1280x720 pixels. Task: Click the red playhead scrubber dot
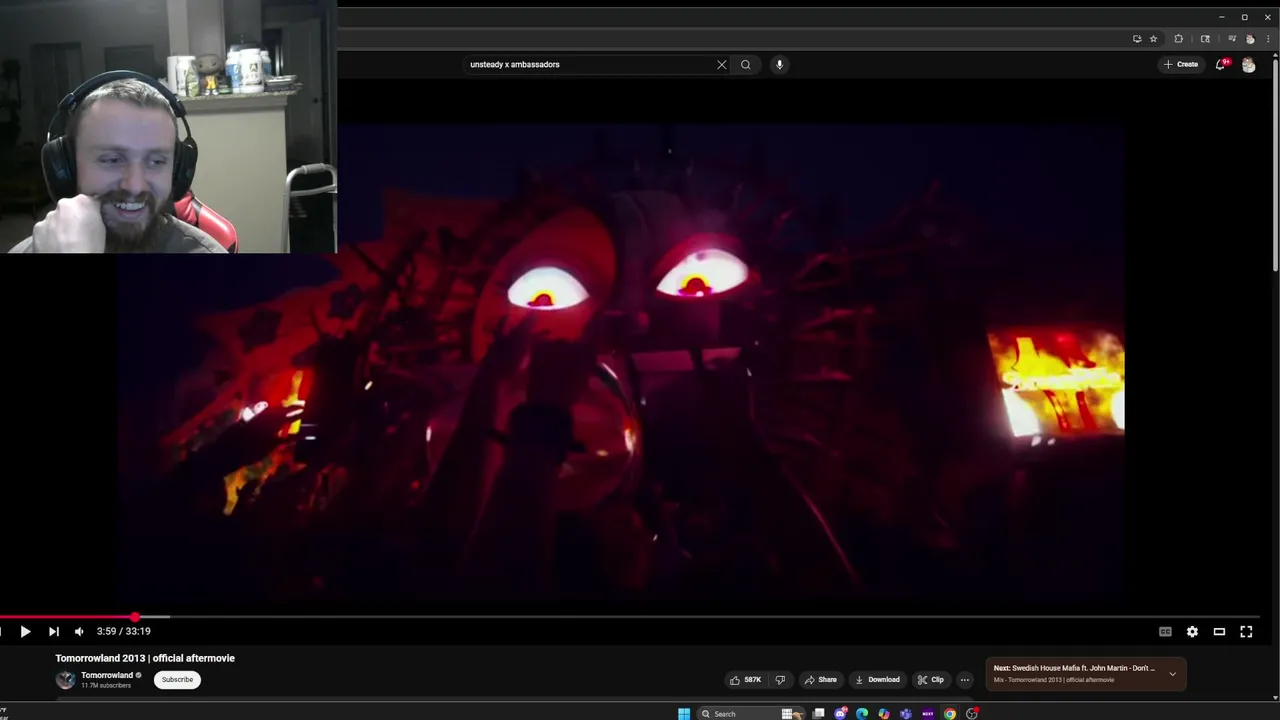point(135,617)
